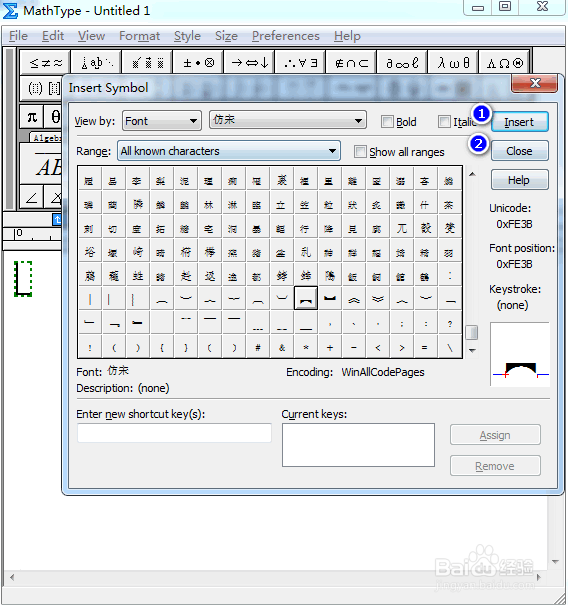
Task: Select the ampersand in symbol grid
Action: (282, 348)
